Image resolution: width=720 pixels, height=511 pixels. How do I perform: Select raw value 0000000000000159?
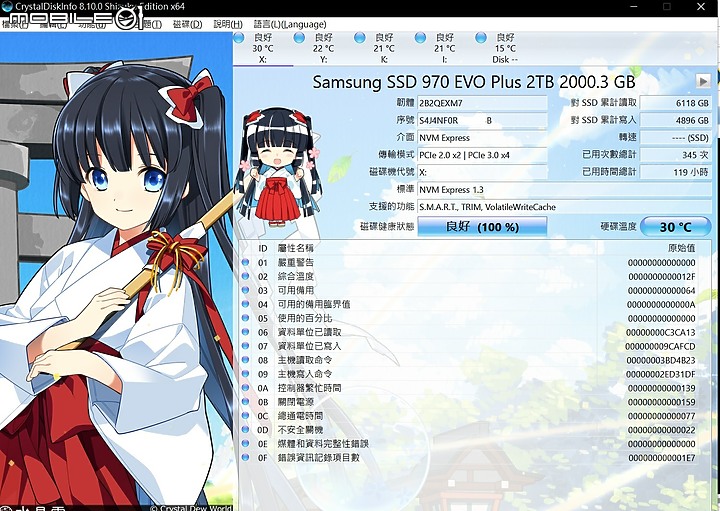[x=662, y=402]
